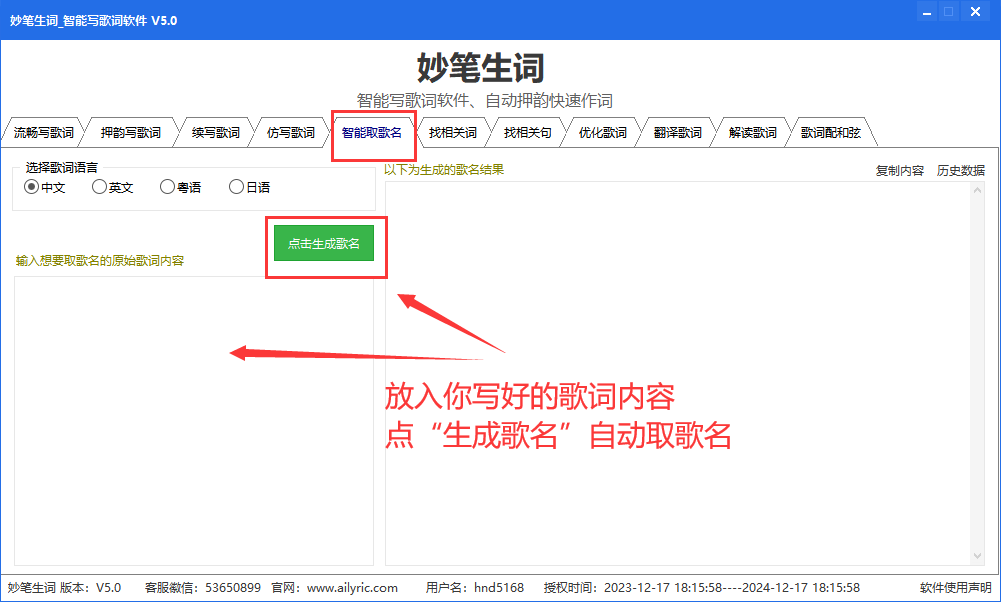This screenshot has height=602, width=1001.
Task: Open the 流畅写歌词 tab
Action: pos(43,133)
